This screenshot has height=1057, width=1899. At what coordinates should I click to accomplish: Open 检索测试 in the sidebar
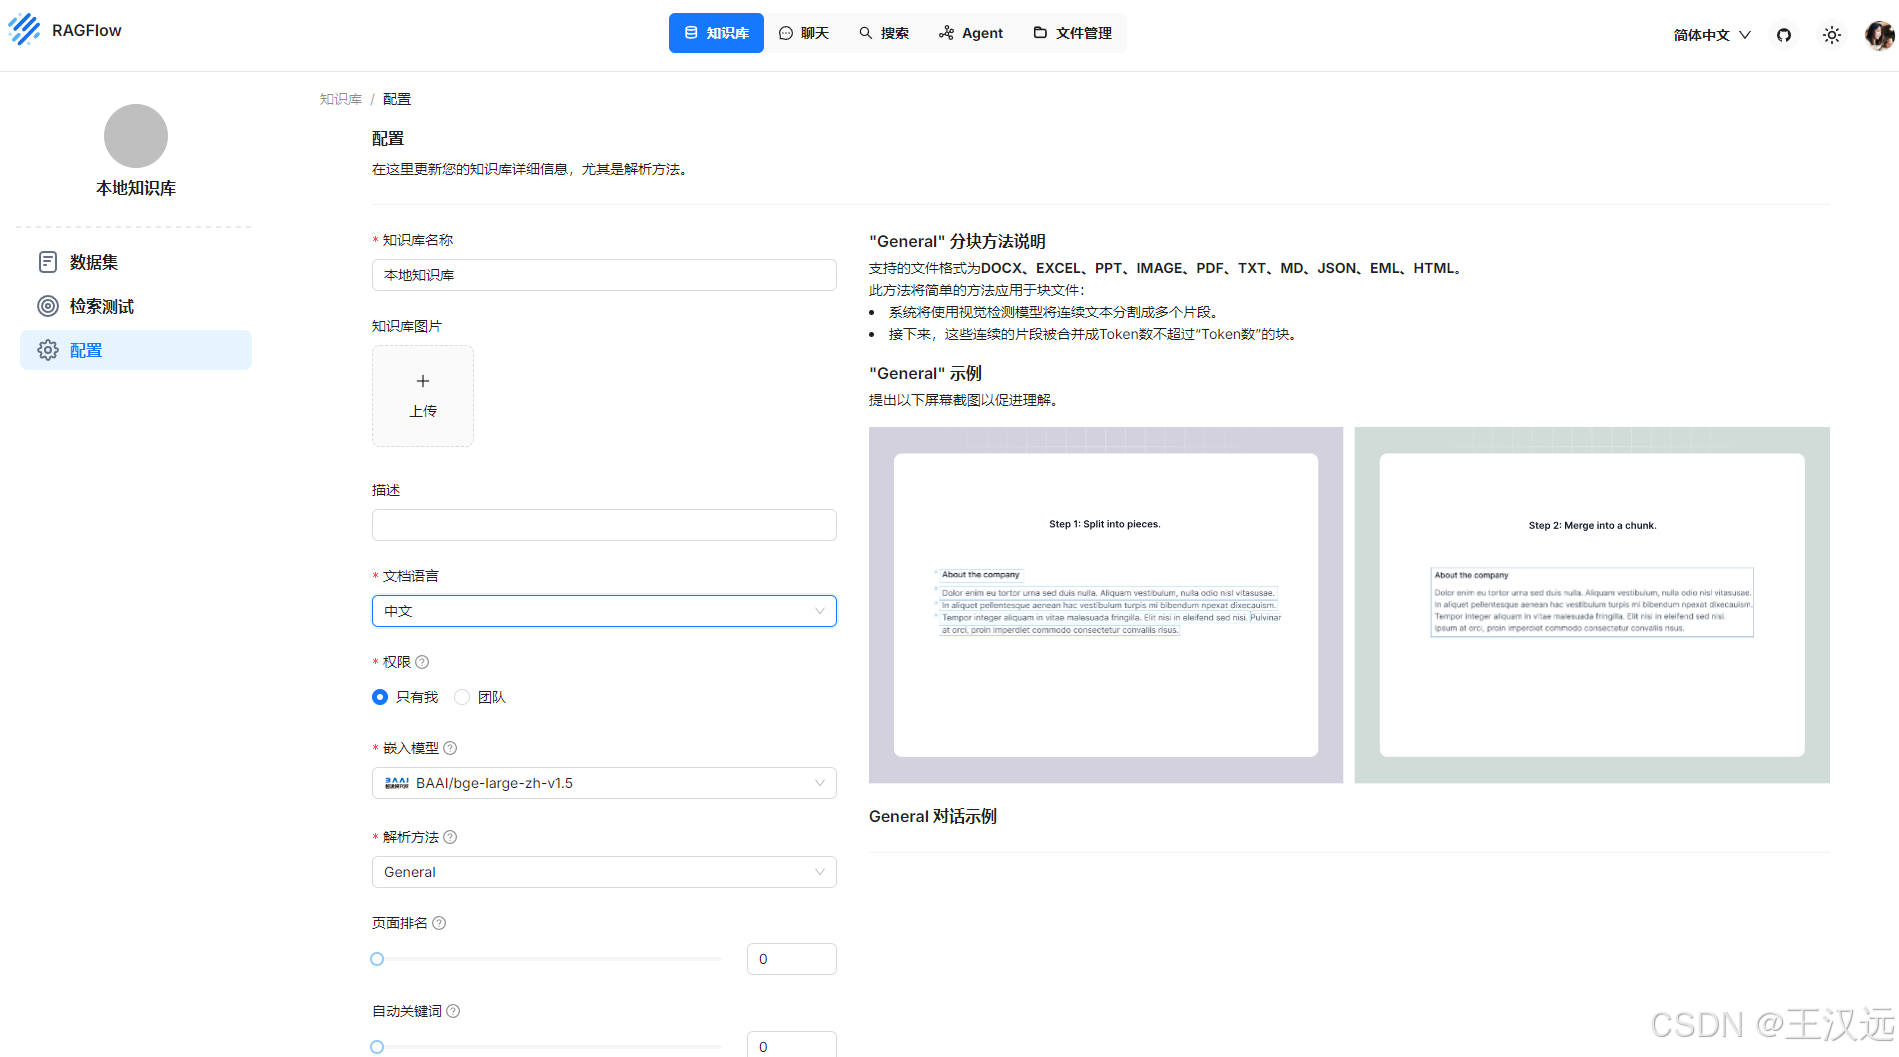(136, 306)
